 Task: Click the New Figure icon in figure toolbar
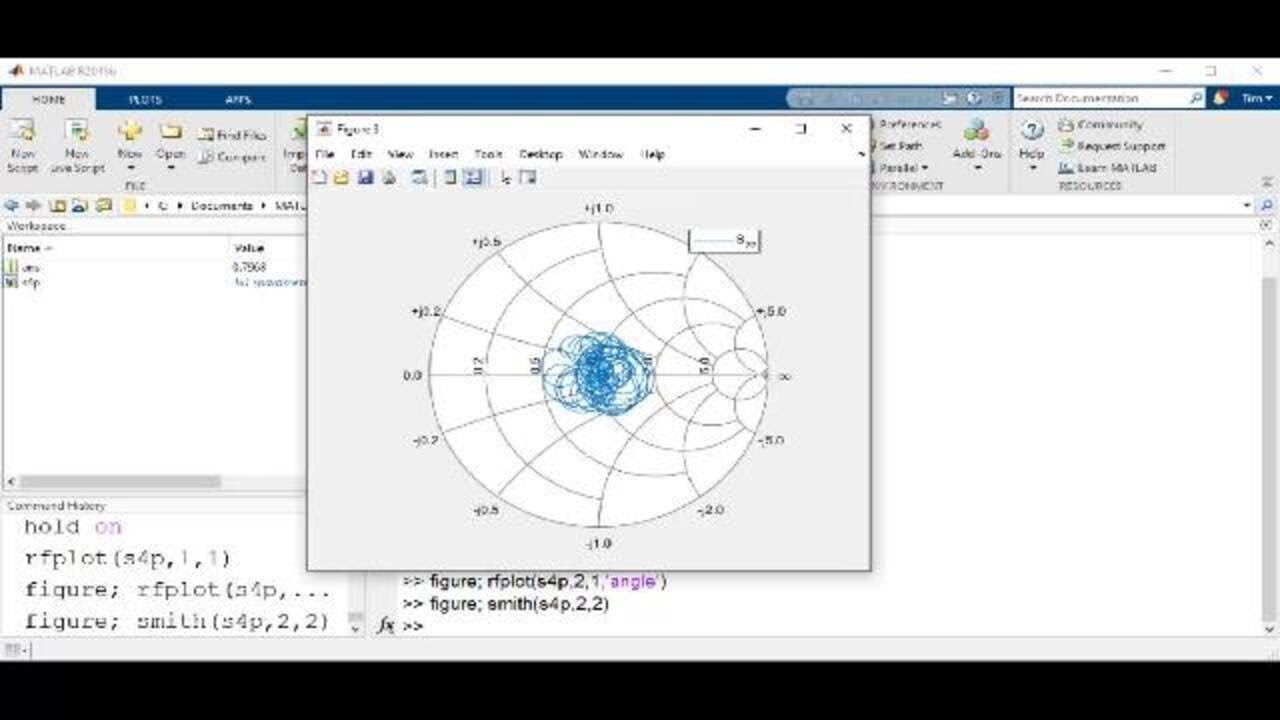pyautogui.click(x=319, y=177)
